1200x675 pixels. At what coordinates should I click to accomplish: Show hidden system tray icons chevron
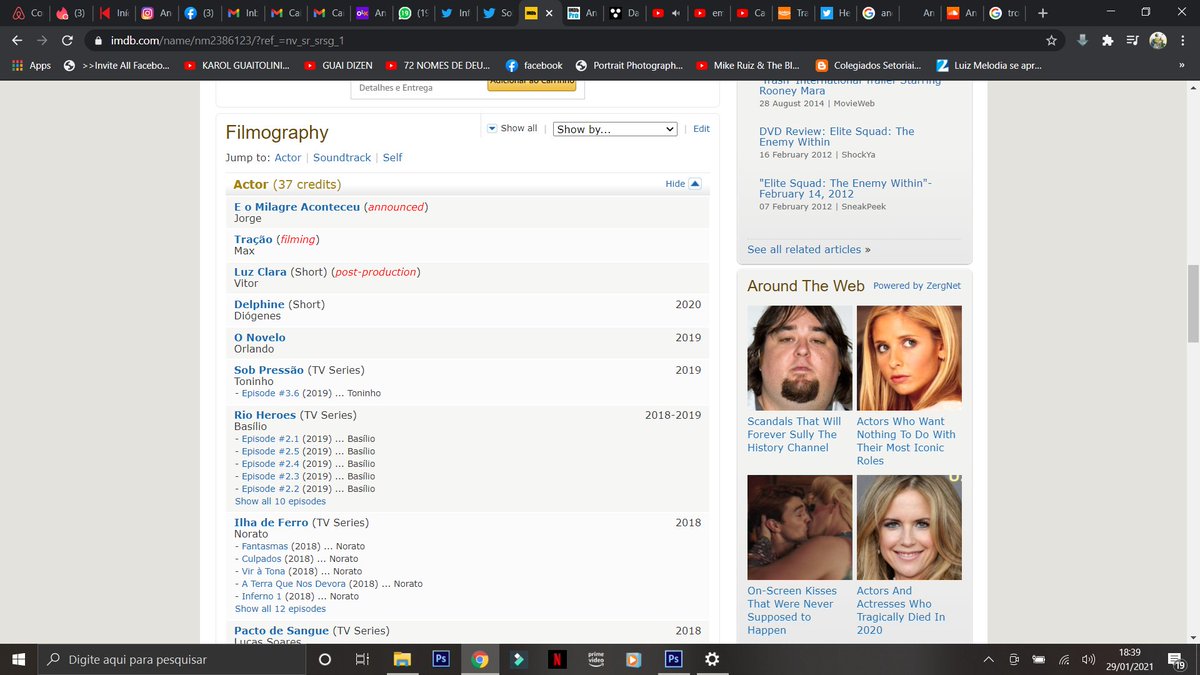[x=988, y=660]
